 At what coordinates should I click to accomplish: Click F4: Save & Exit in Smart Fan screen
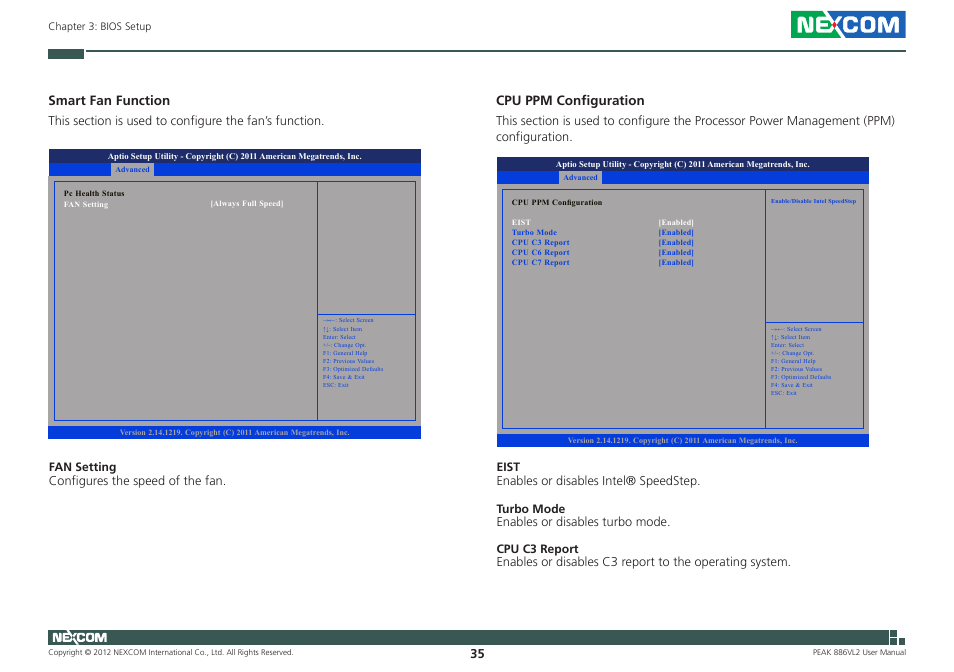coord(344,377)
